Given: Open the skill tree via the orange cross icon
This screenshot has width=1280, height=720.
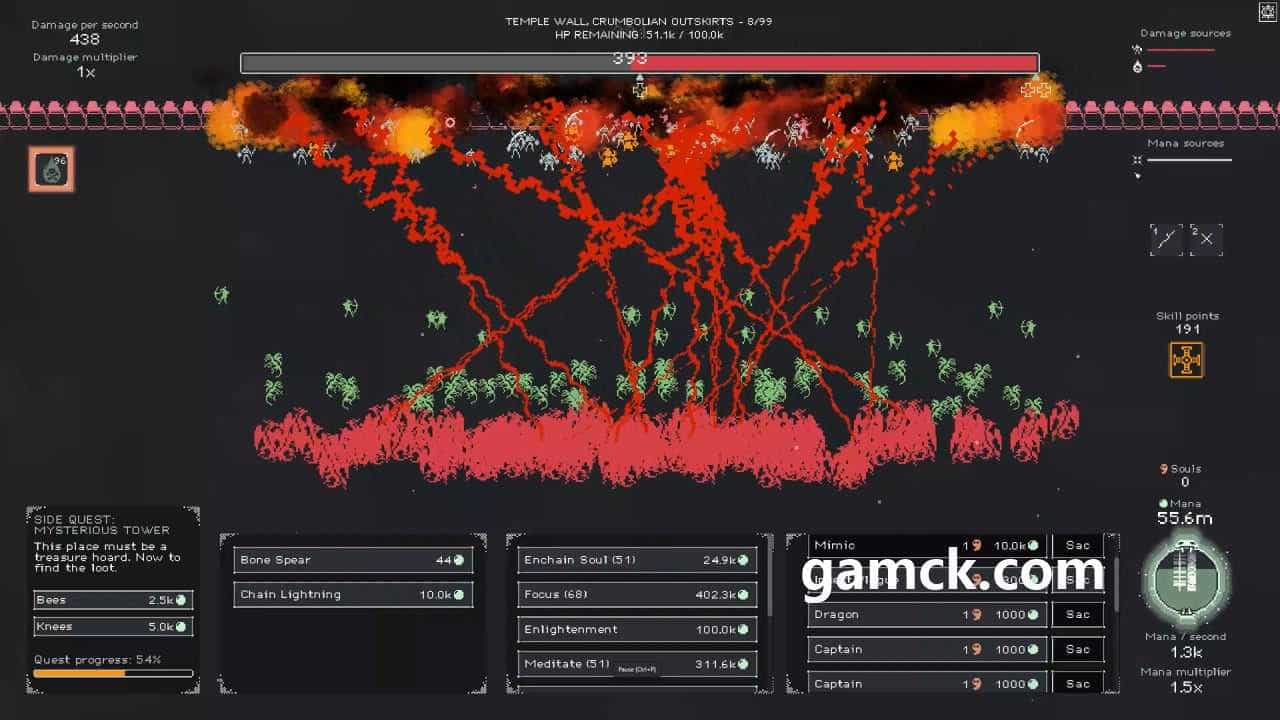Looking at the screenshot, I should (1186, 360).
